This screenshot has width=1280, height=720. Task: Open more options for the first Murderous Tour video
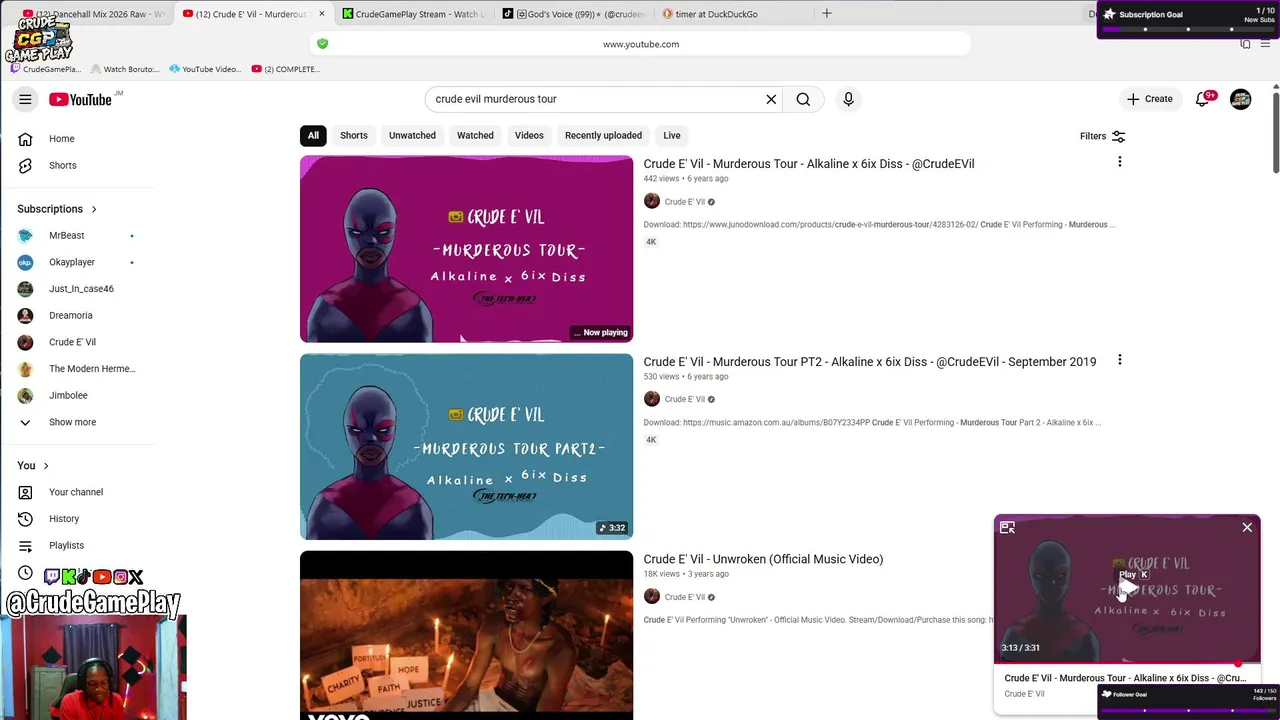[1119, 162]
